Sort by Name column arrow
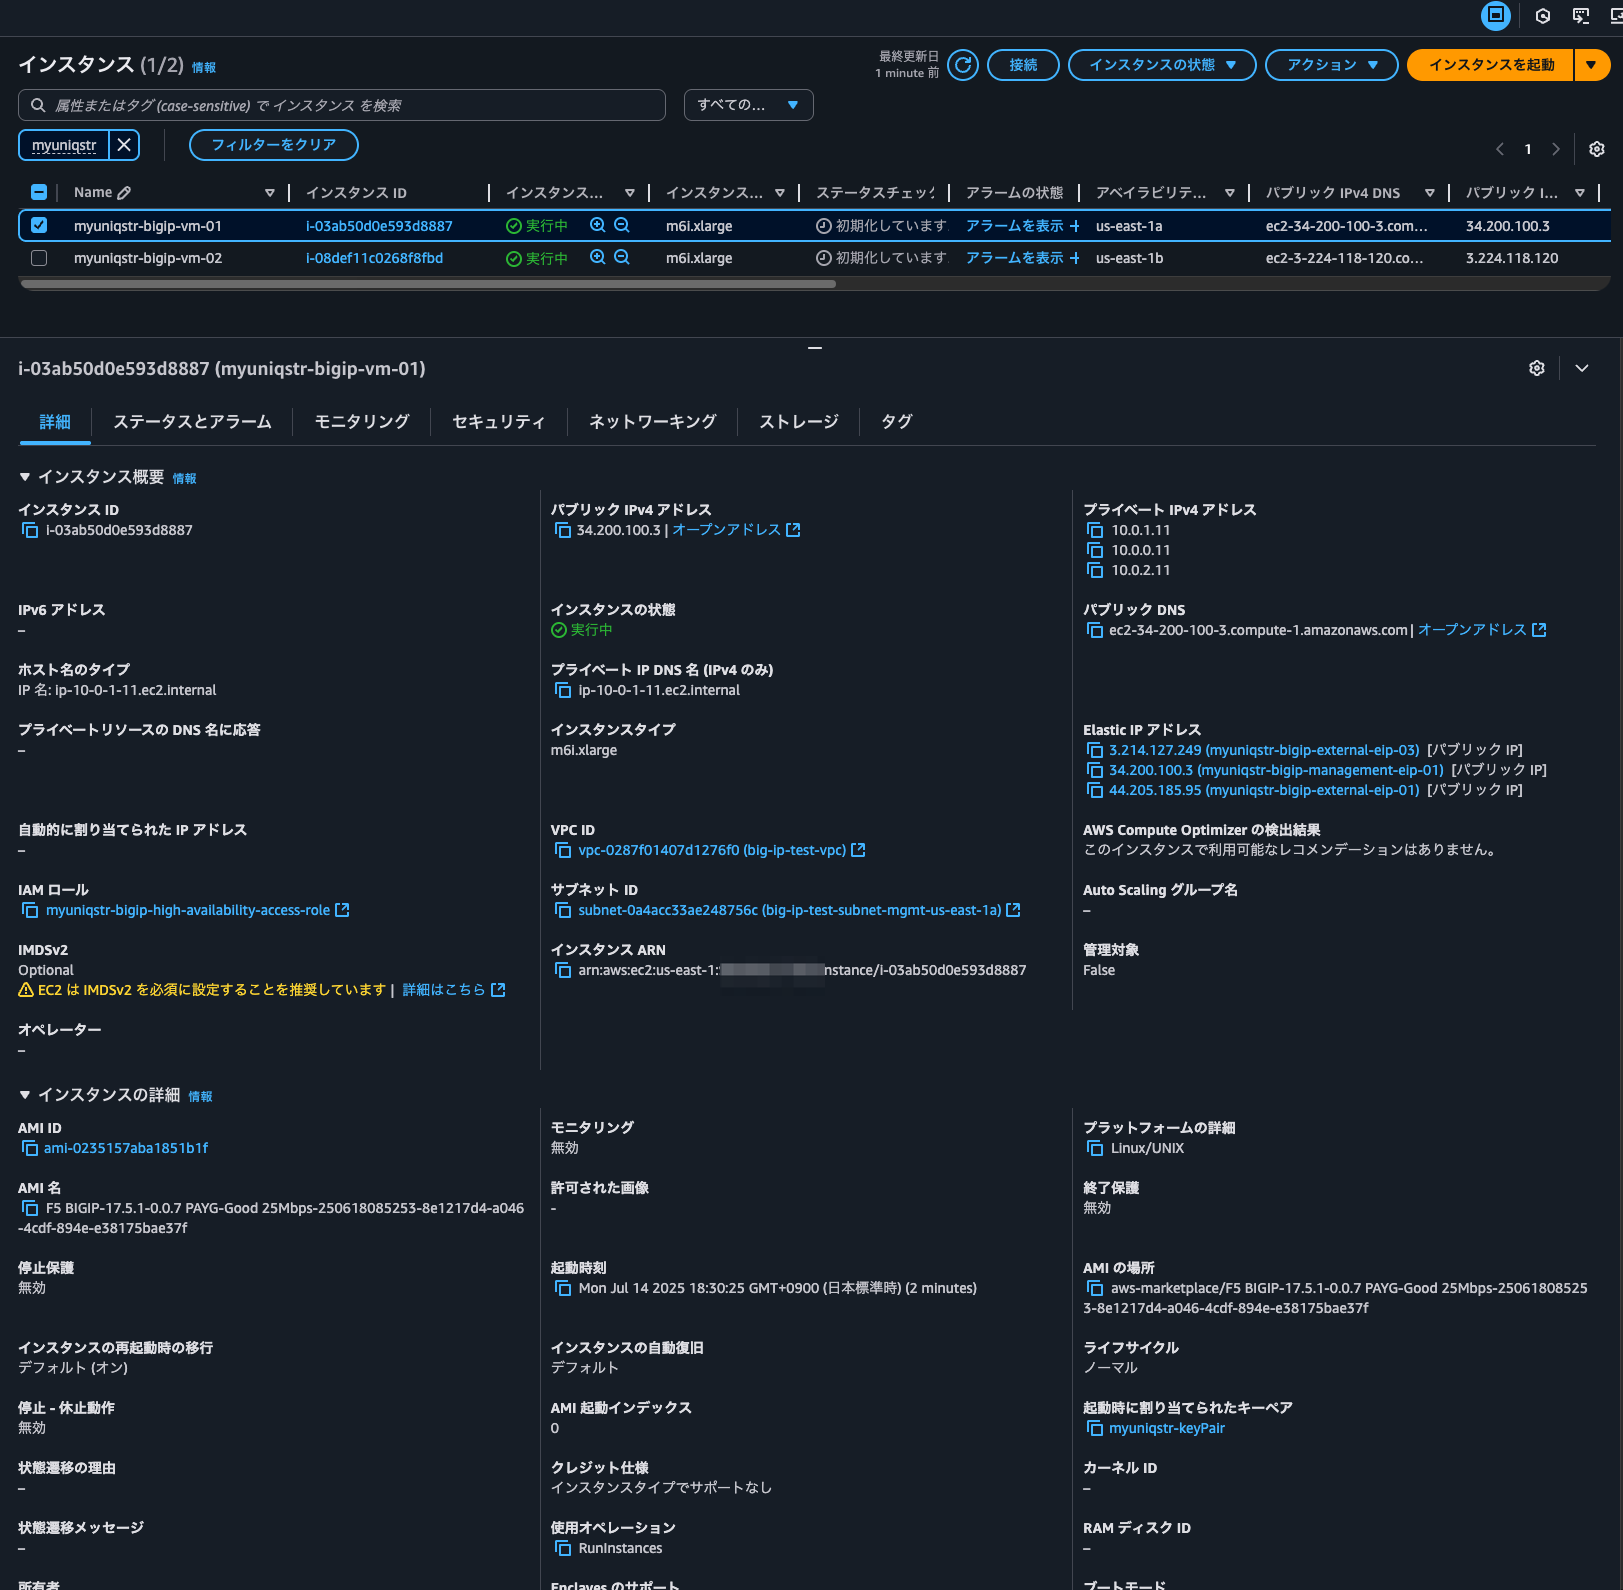 pos(269,193)
